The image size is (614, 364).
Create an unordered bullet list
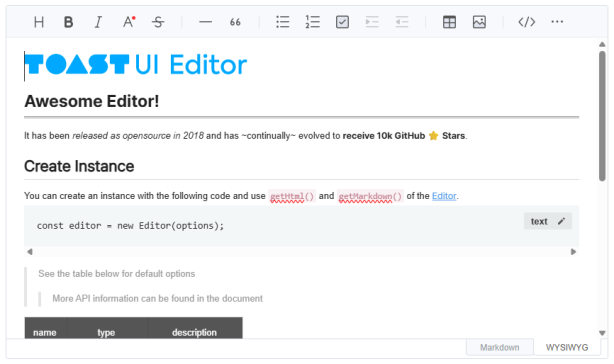click(282, 22)
